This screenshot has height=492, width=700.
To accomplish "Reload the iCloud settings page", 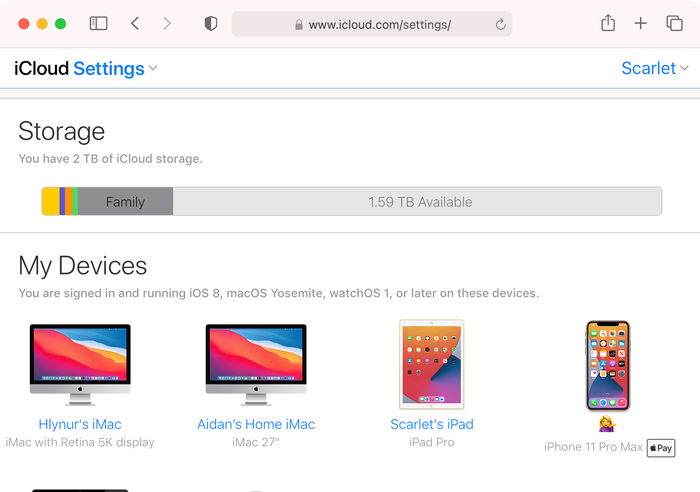I will tap(500, 24).
